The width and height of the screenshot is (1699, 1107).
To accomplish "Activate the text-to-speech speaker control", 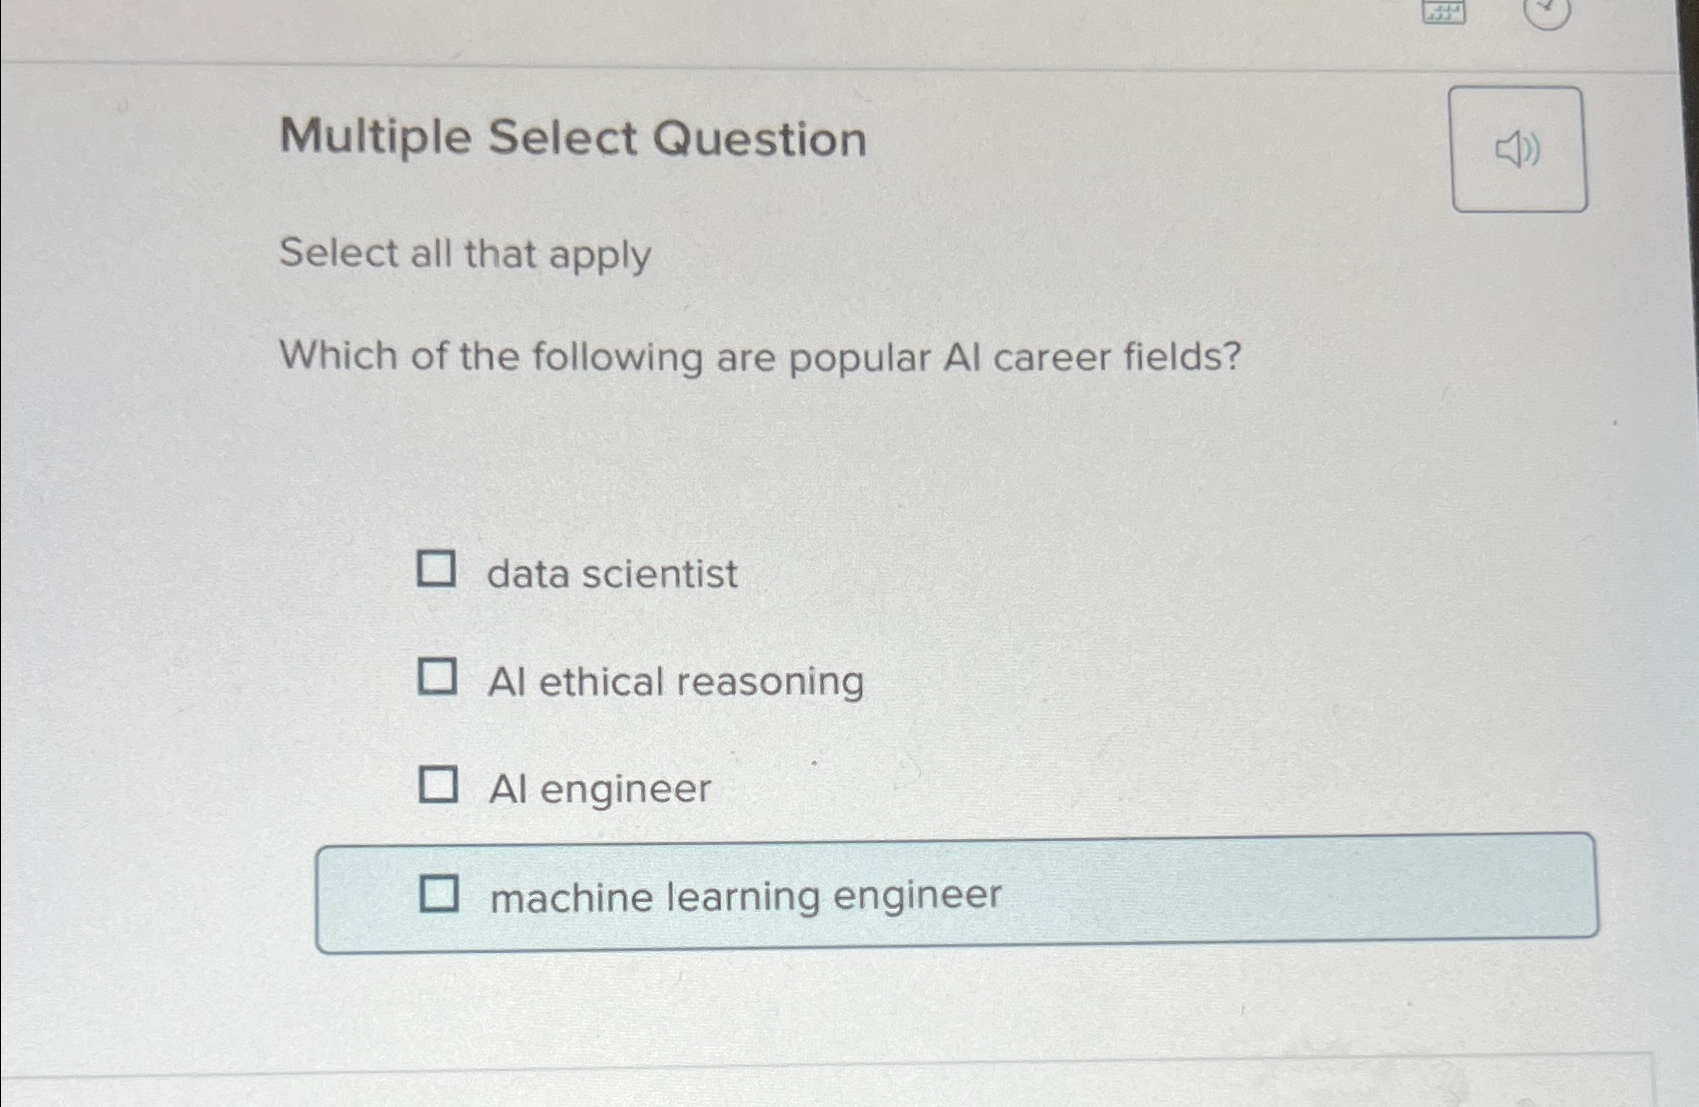I will pyautogui.click(x=1517, y=150).
